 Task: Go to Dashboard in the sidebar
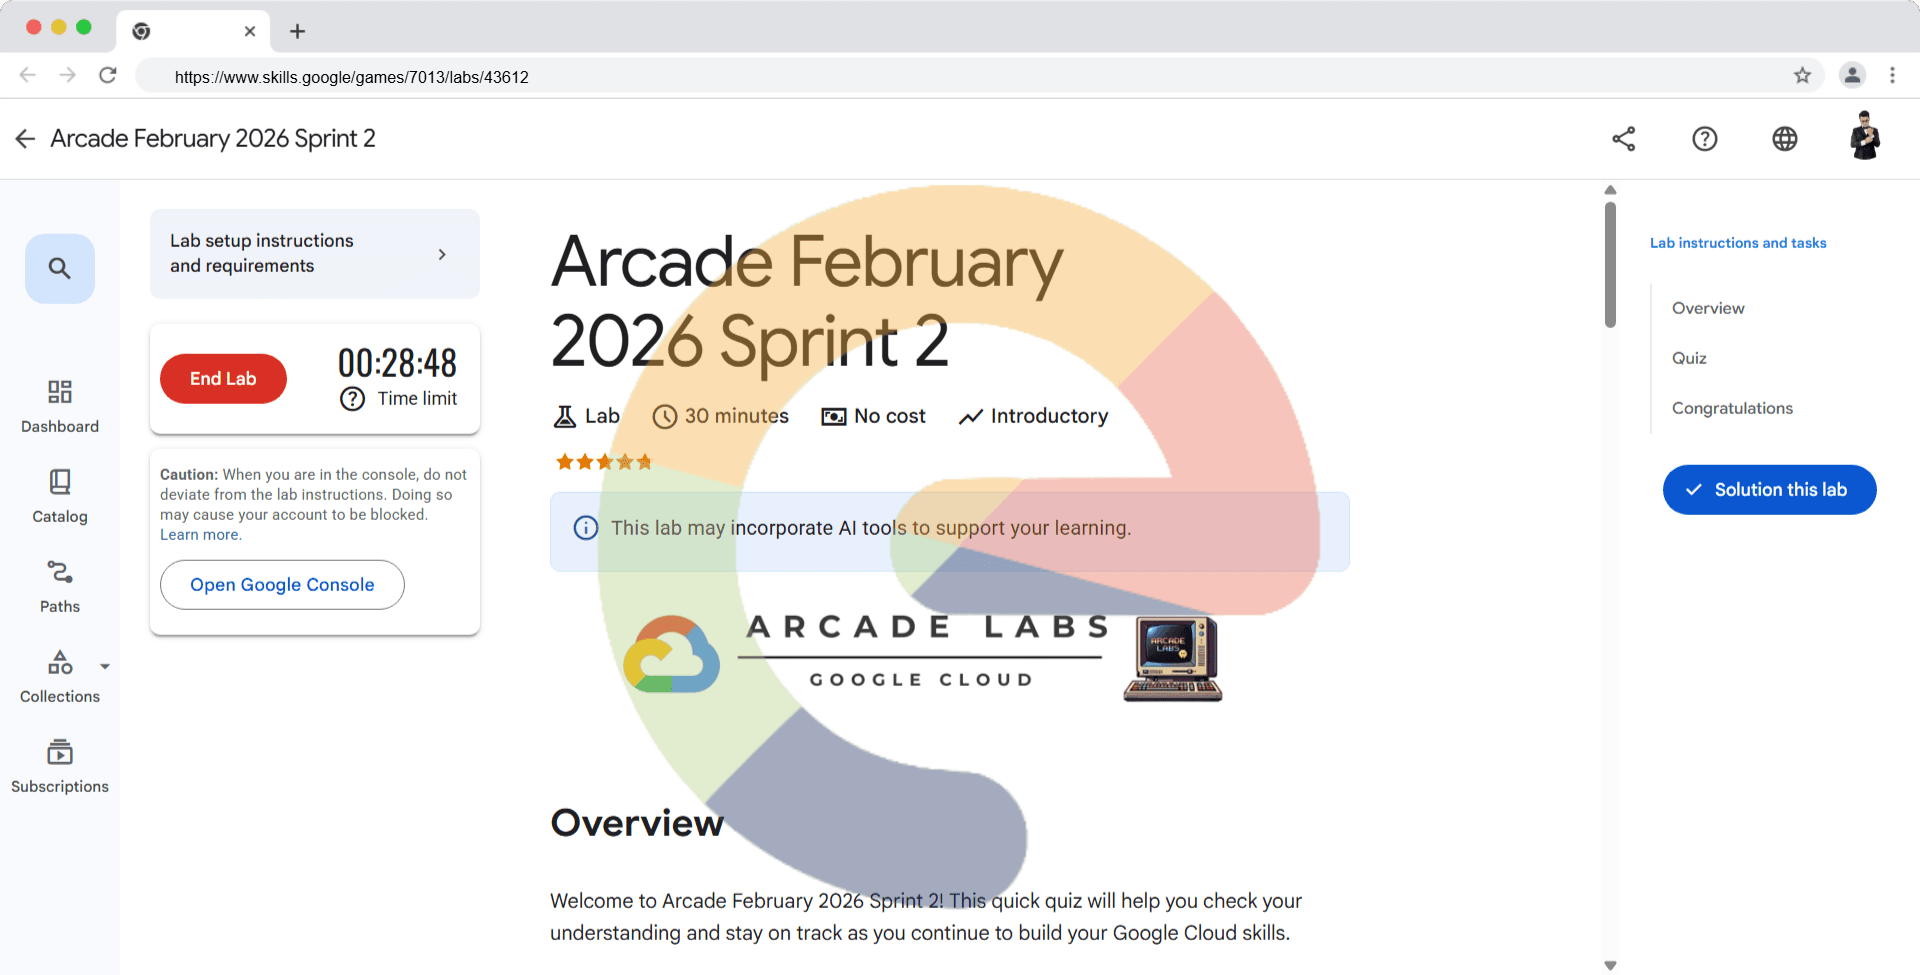pos(60,406)
